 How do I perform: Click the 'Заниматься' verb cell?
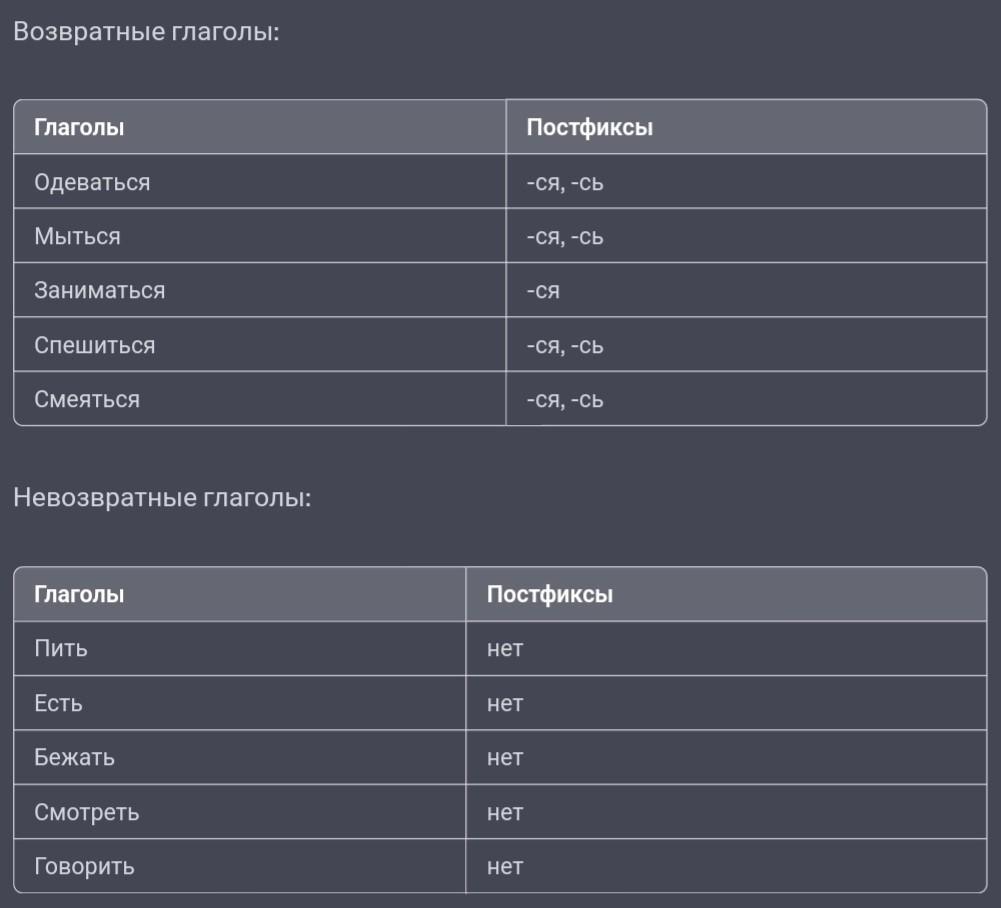coord(99,290)
